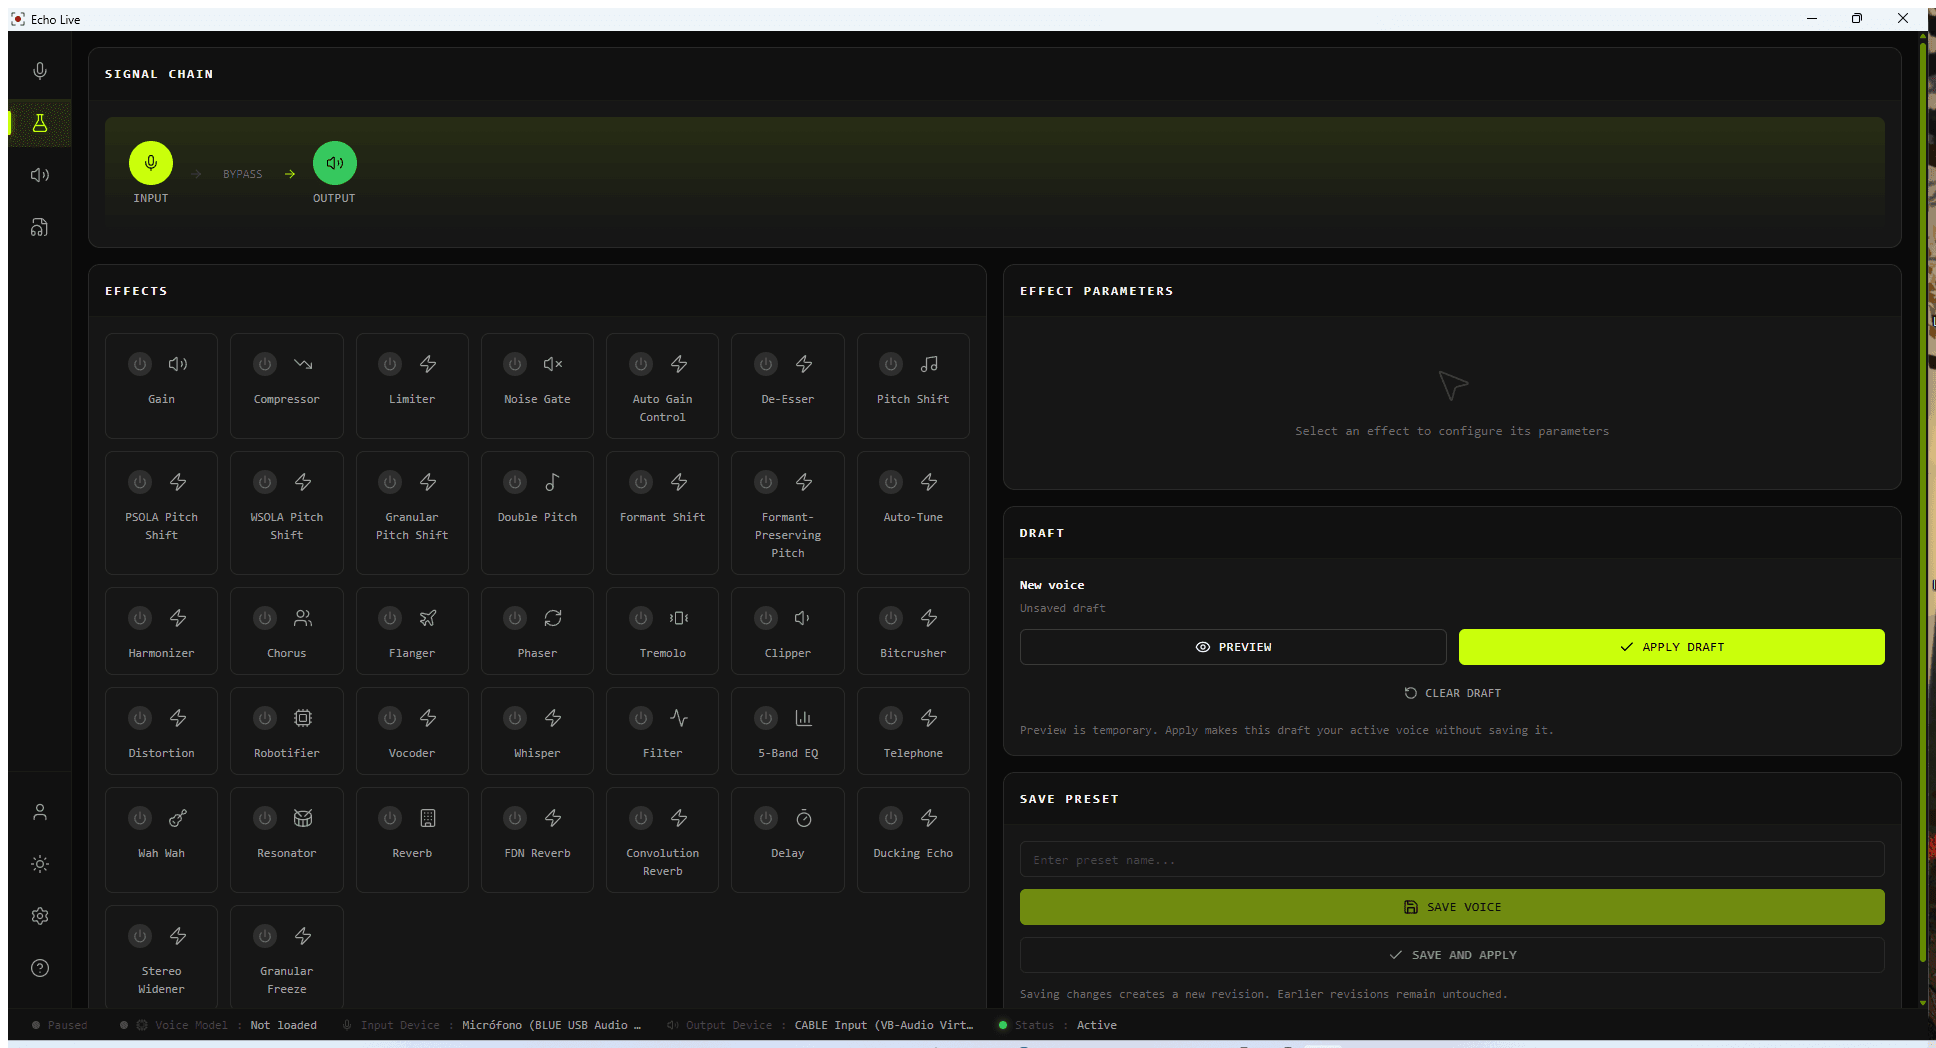1936x1048 pixels.
Task: Select the Reverb building icon
Action: pyautogui.click(x=428, y=818)
